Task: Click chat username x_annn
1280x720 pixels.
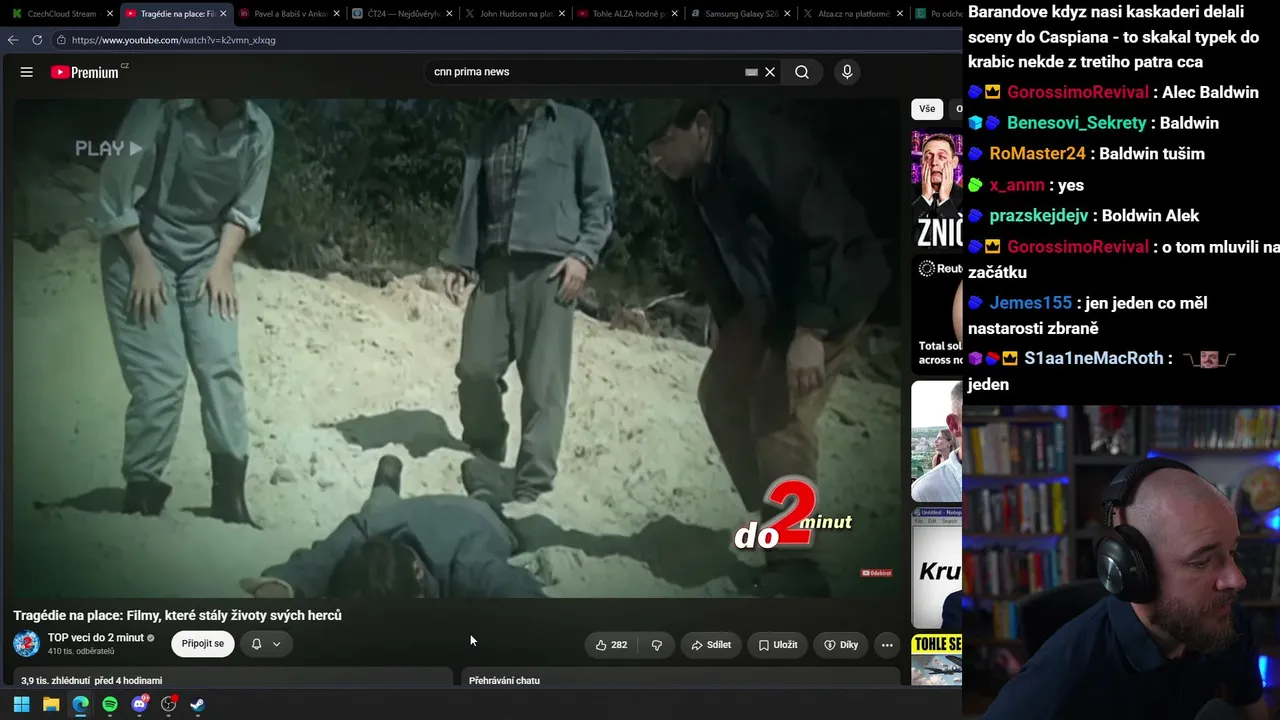Action: 1017,185
